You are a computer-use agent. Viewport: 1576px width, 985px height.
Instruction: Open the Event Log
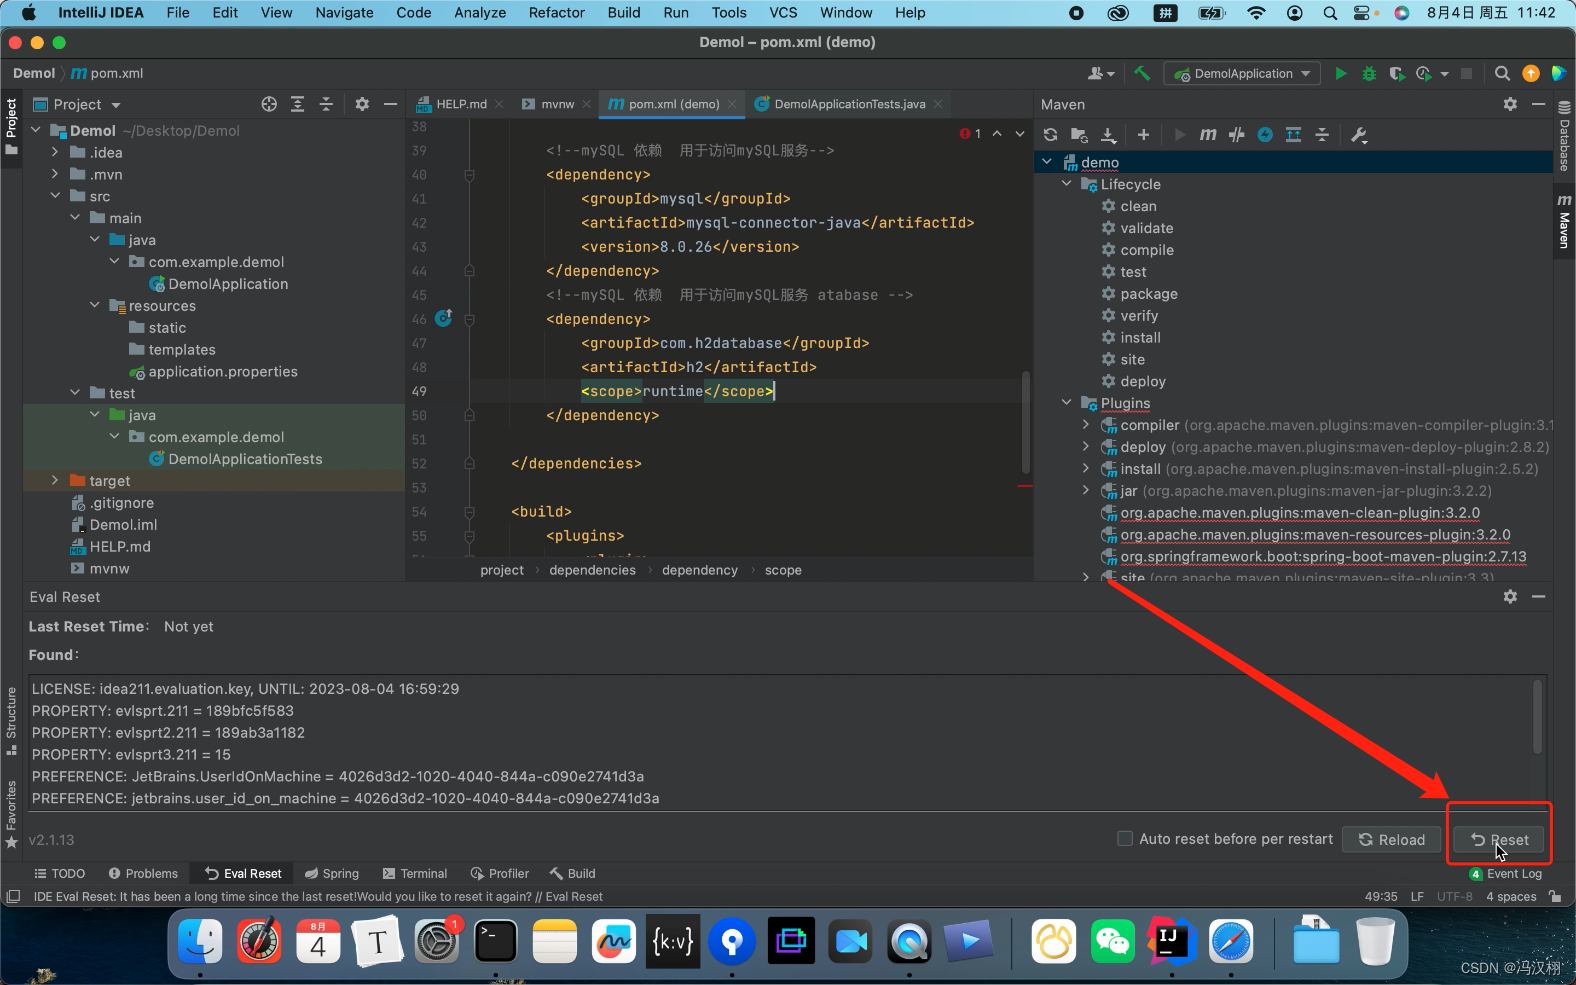tap(1505, 873)
